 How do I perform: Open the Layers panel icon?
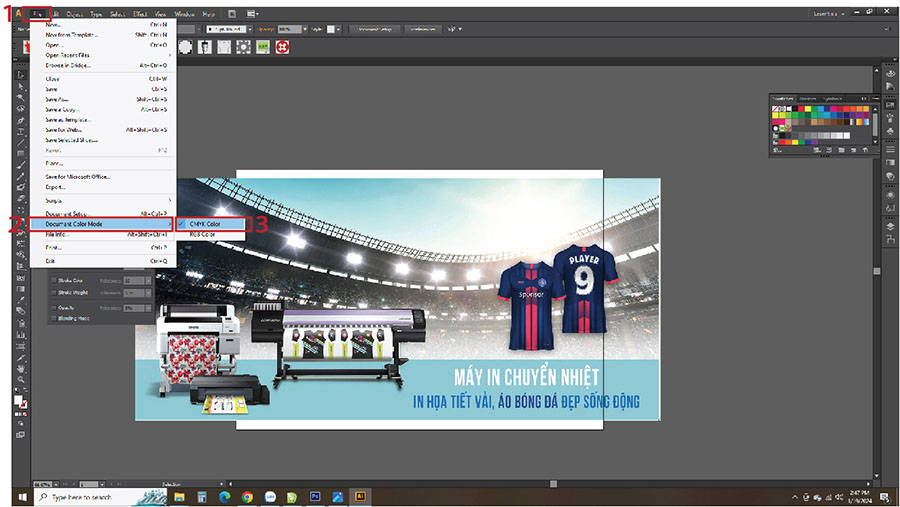point(890,227)
